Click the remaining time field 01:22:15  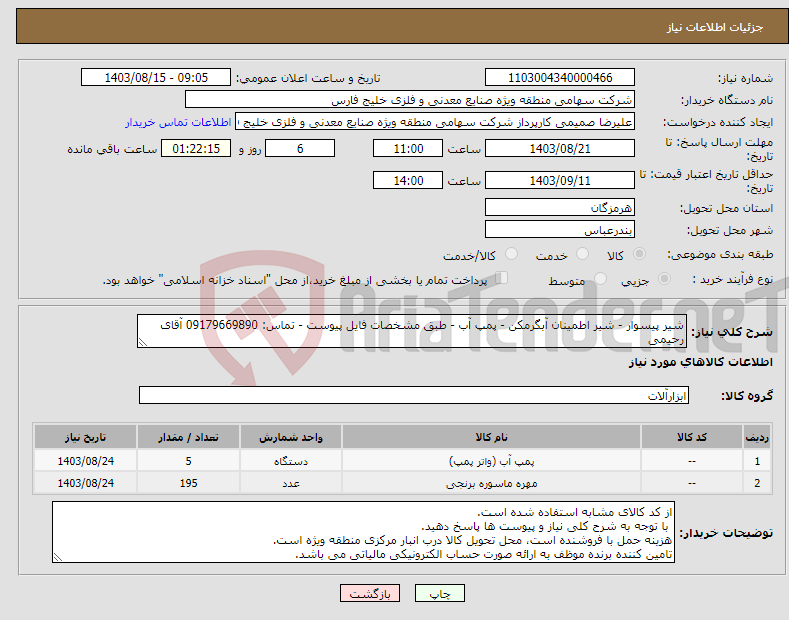pos(196,148)
